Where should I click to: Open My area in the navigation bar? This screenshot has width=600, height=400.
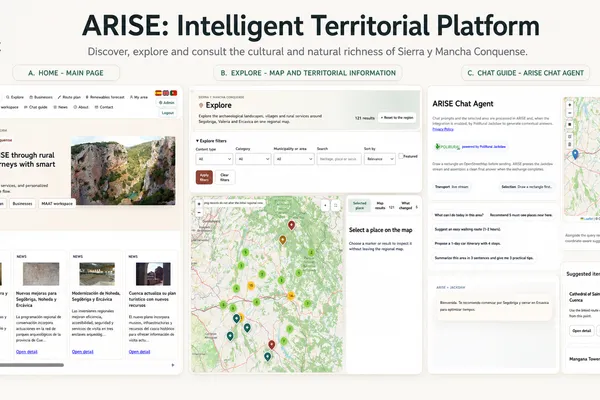(139, 97)
